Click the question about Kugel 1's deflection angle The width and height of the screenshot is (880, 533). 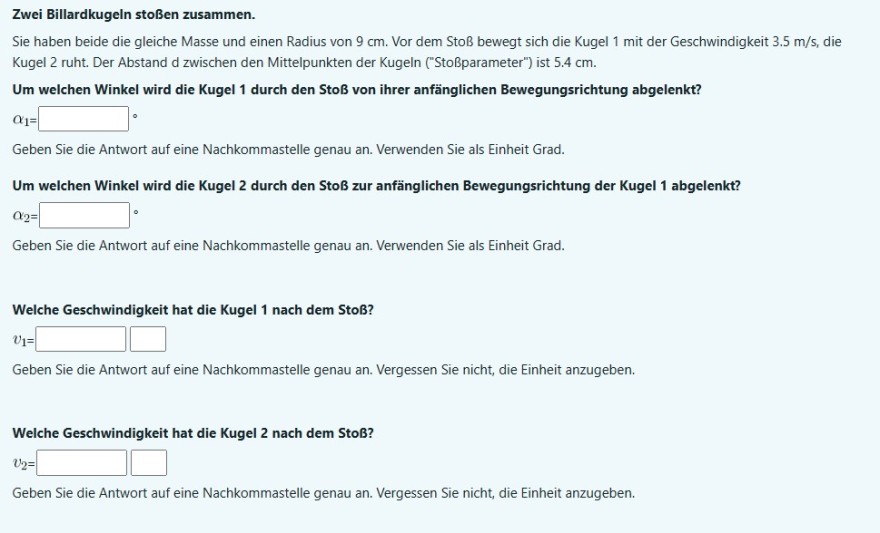(x=357, y=90)
